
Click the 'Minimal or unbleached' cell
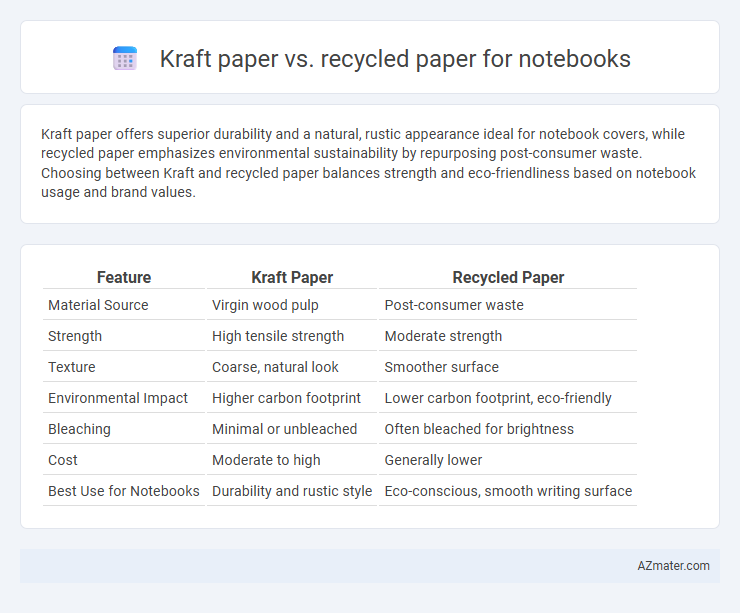tap(285, 429)
